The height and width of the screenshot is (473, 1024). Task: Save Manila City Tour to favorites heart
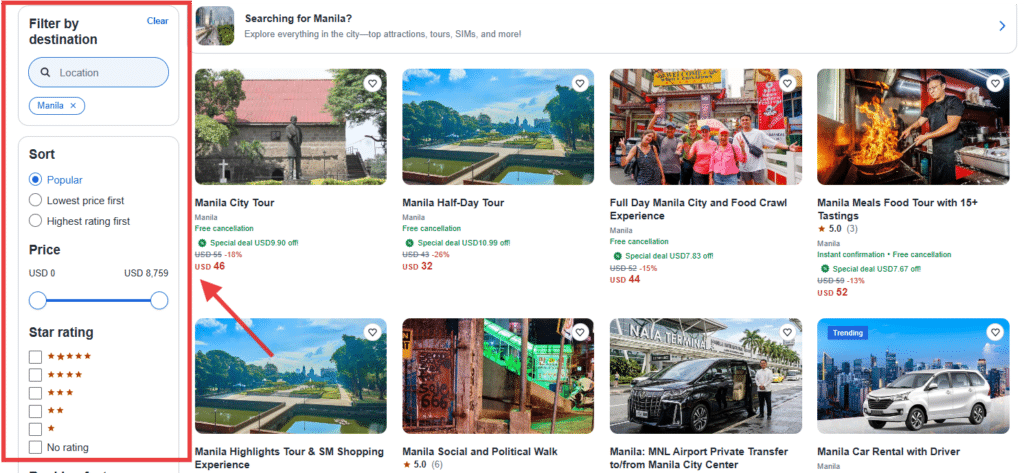coord(372,84)
